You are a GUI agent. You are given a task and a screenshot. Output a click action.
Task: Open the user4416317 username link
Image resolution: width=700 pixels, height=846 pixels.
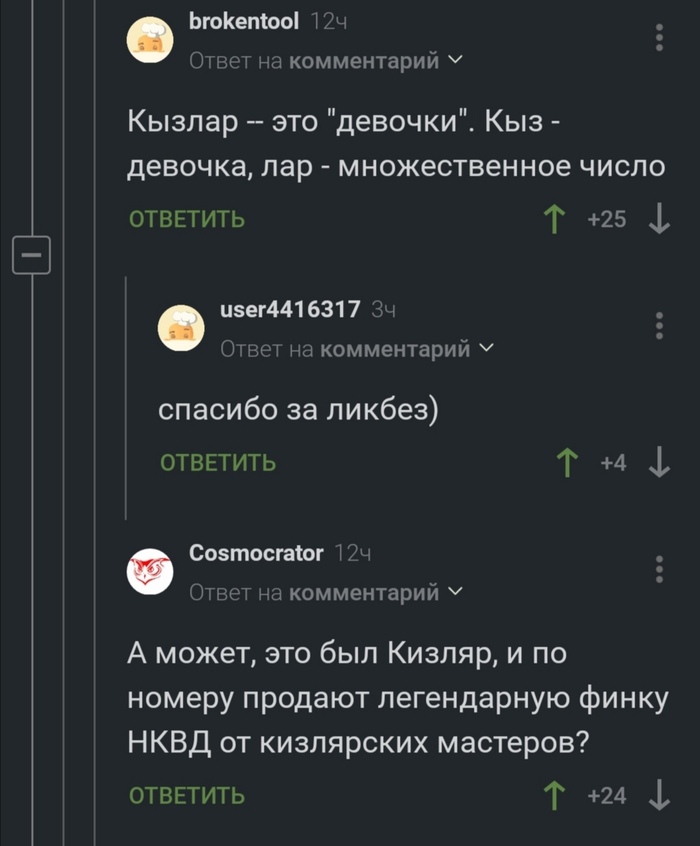290,309
